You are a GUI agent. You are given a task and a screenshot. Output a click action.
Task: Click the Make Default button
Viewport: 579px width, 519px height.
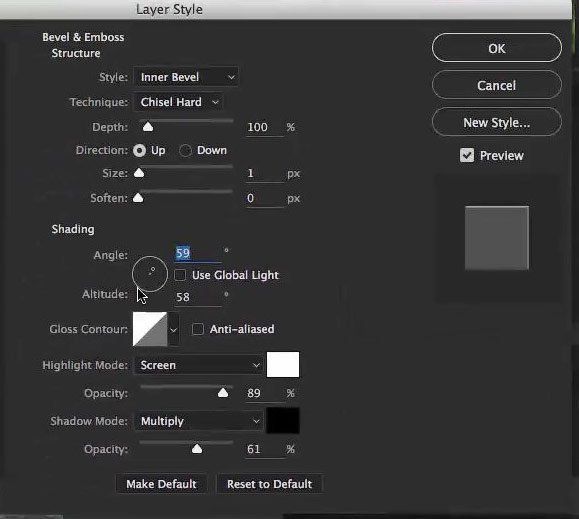click(161, 484)
